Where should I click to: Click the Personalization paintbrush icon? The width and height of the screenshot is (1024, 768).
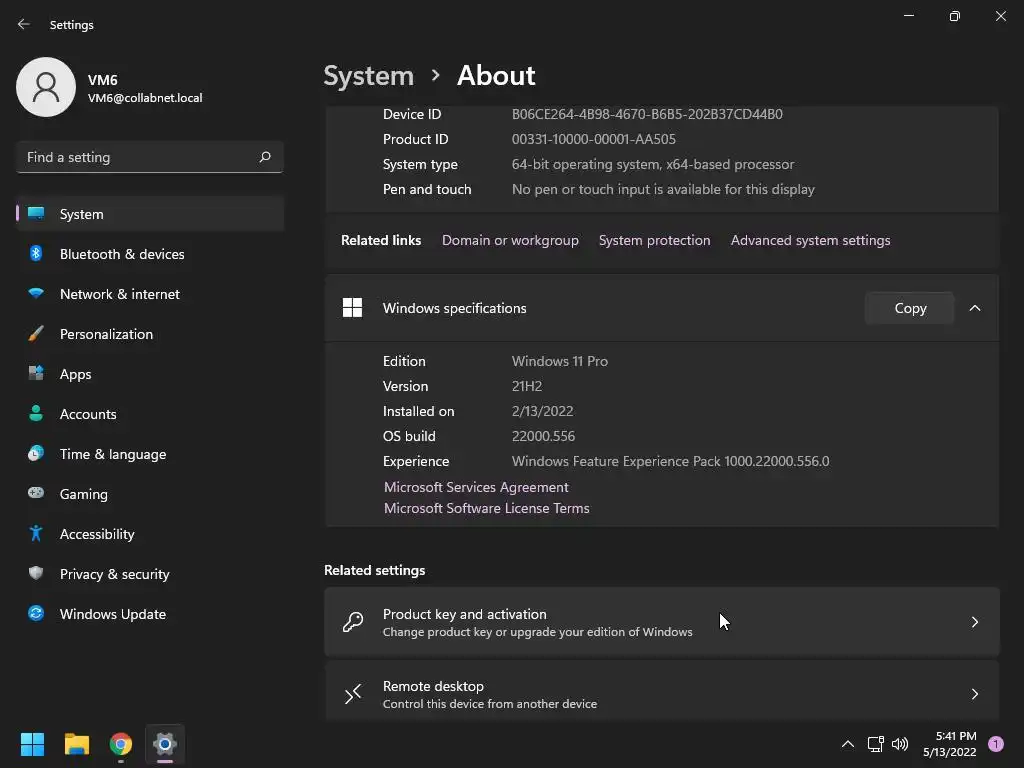(37, 334)
